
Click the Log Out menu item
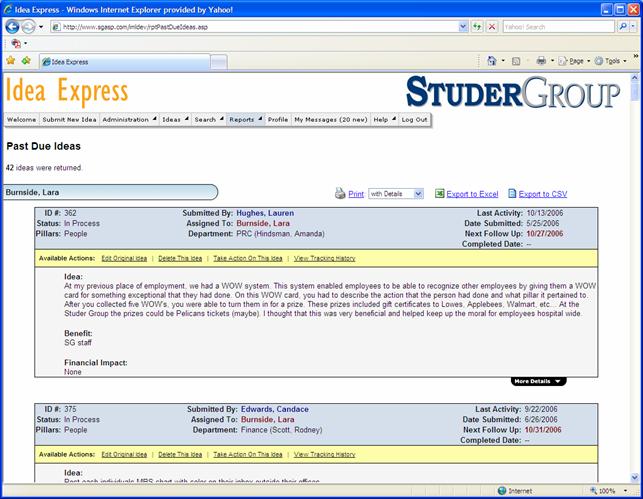pyautogui.click(x=414, y=119)
